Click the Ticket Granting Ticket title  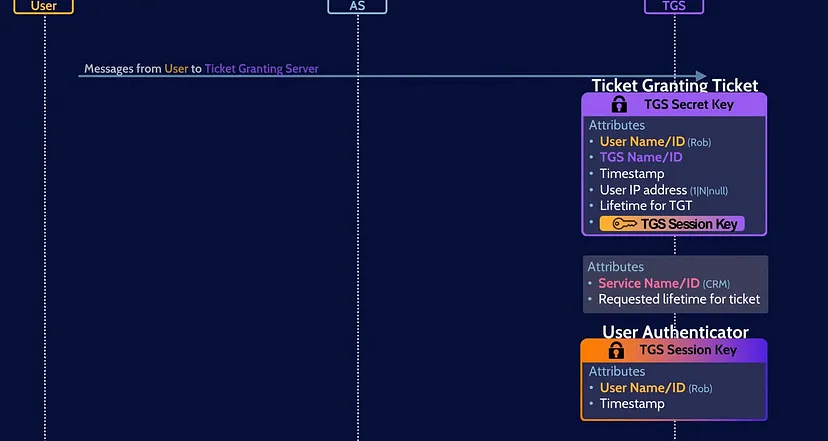(x=674, y=86)
